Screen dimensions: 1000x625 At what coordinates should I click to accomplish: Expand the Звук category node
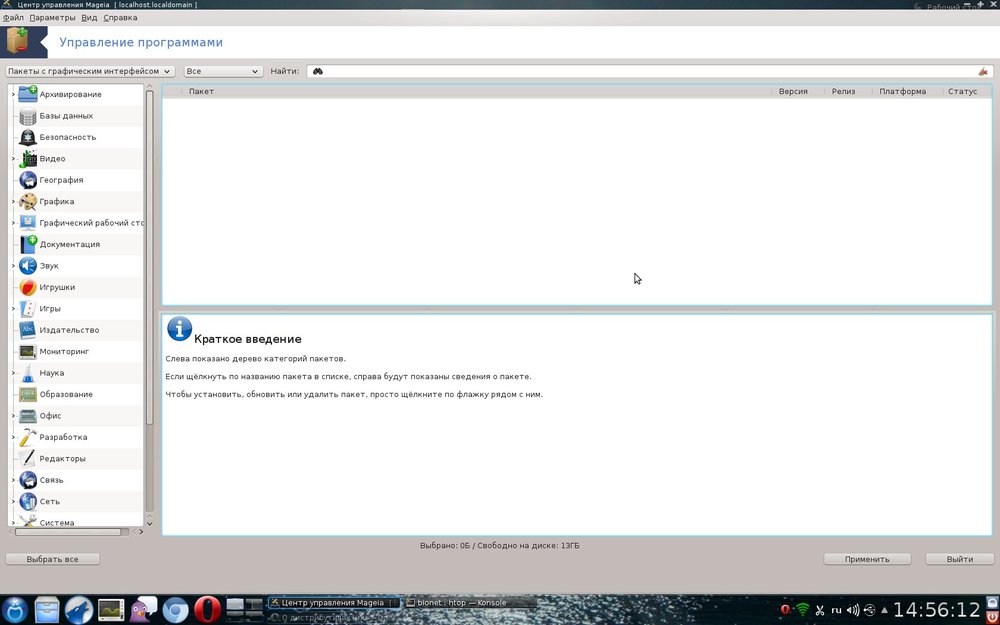(x=13, y=266)
